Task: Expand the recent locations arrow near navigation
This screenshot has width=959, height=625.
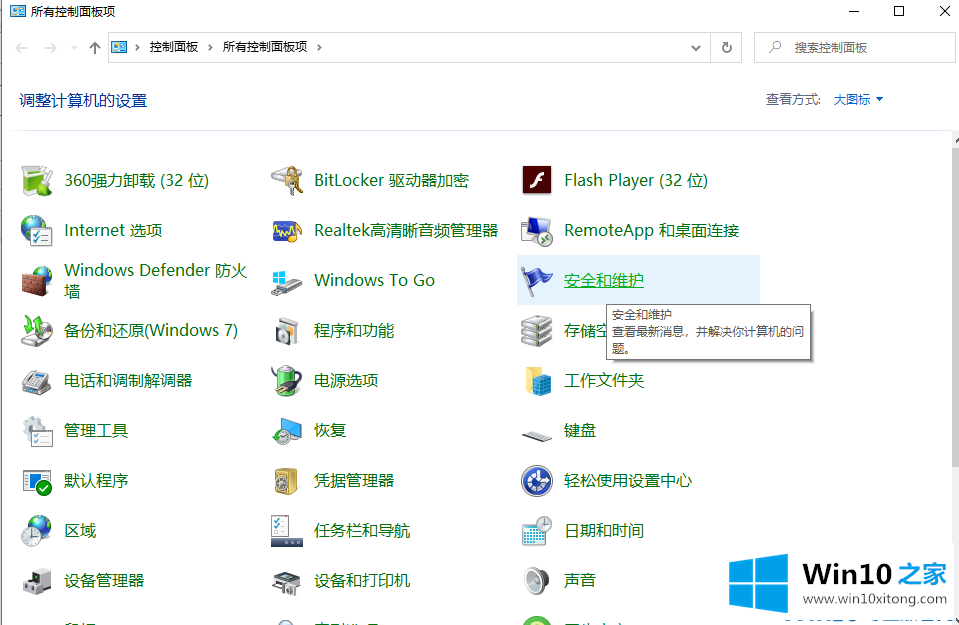Action: [x=74, y=48]
